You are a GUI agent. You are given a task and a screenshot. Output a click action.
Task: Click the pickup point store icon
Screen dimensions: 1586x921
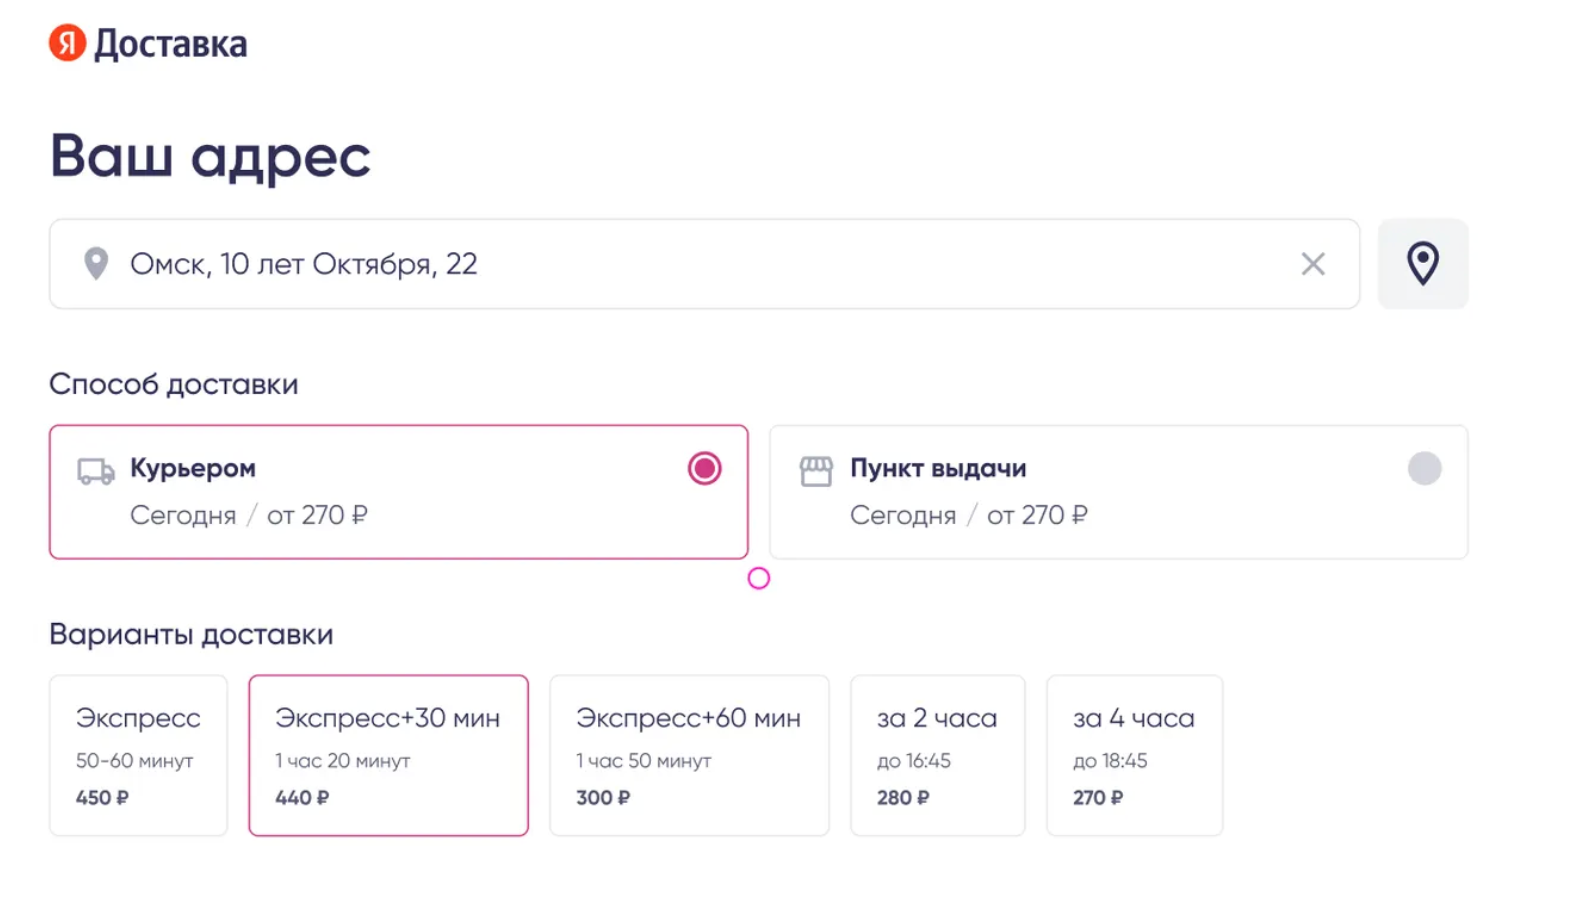[816, 471]
